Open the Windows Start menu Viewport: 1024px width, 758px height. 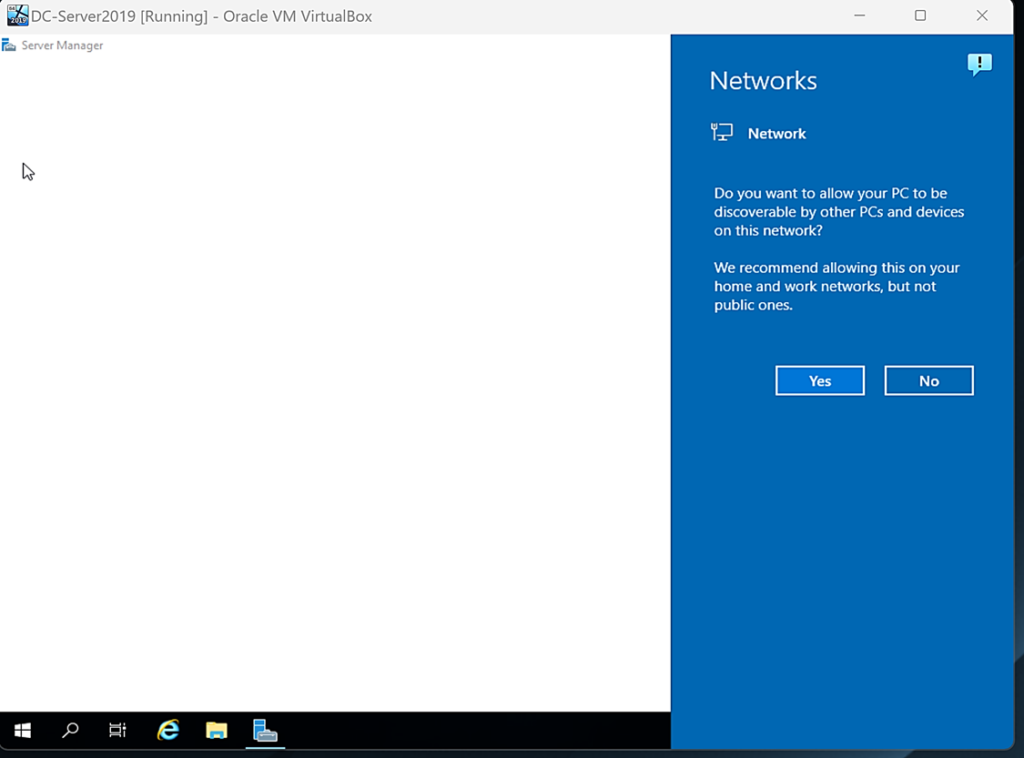(22, 730)
